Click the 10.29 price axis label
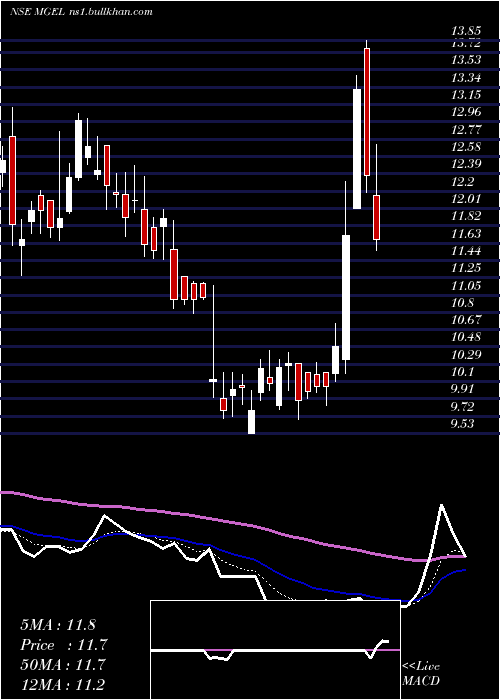The width and height of the screenshot is (500, 700). [x=466, y=355]
